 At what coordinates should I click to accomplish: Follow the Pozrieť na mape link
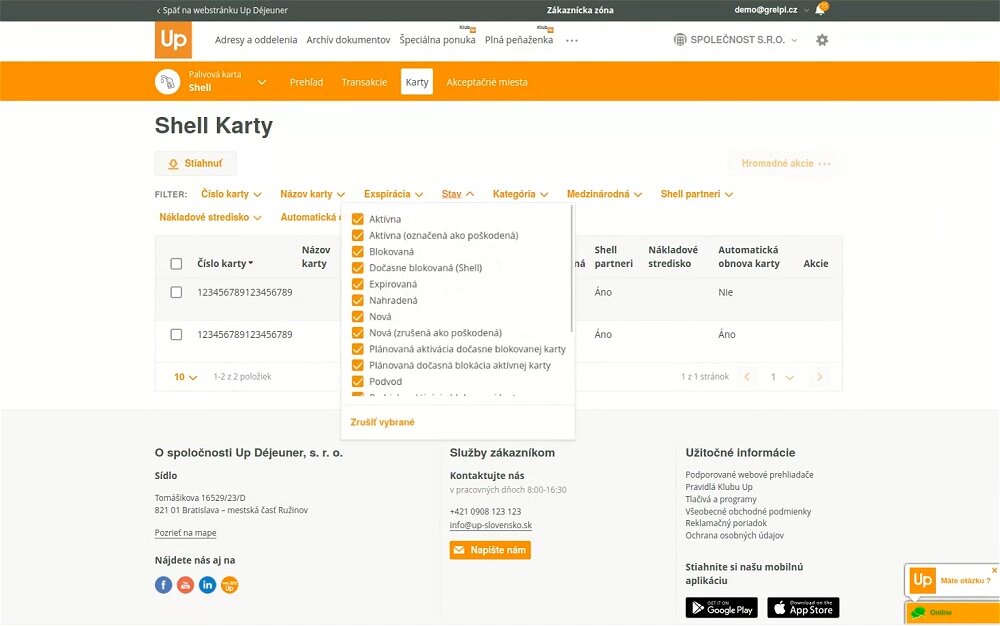point(186,533)
